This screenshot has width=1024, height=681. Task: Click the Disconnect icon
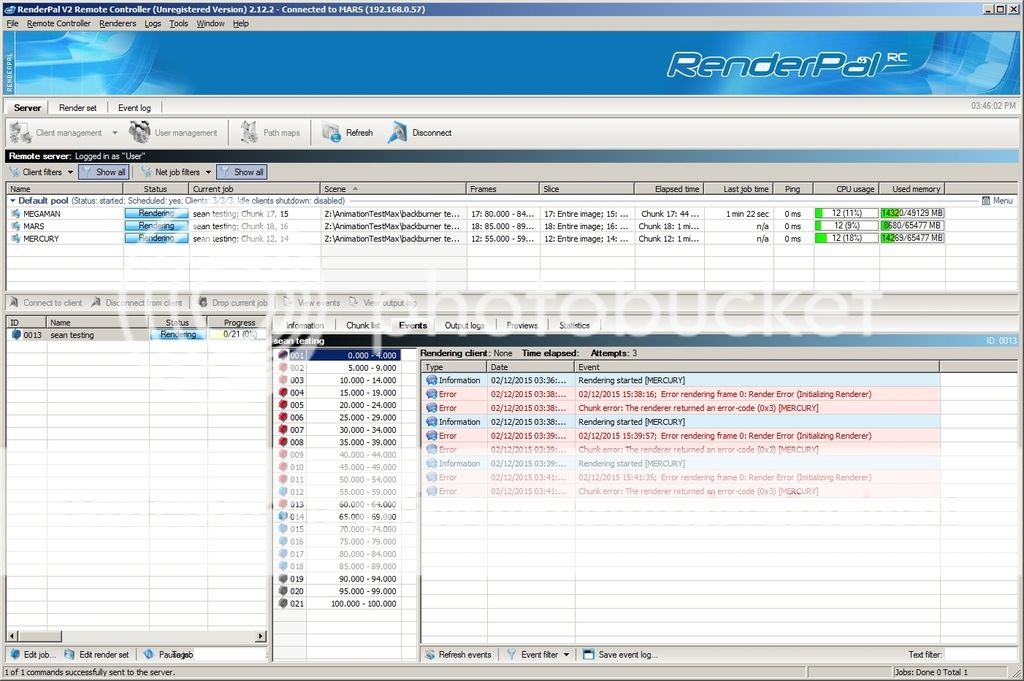(397, 133)
